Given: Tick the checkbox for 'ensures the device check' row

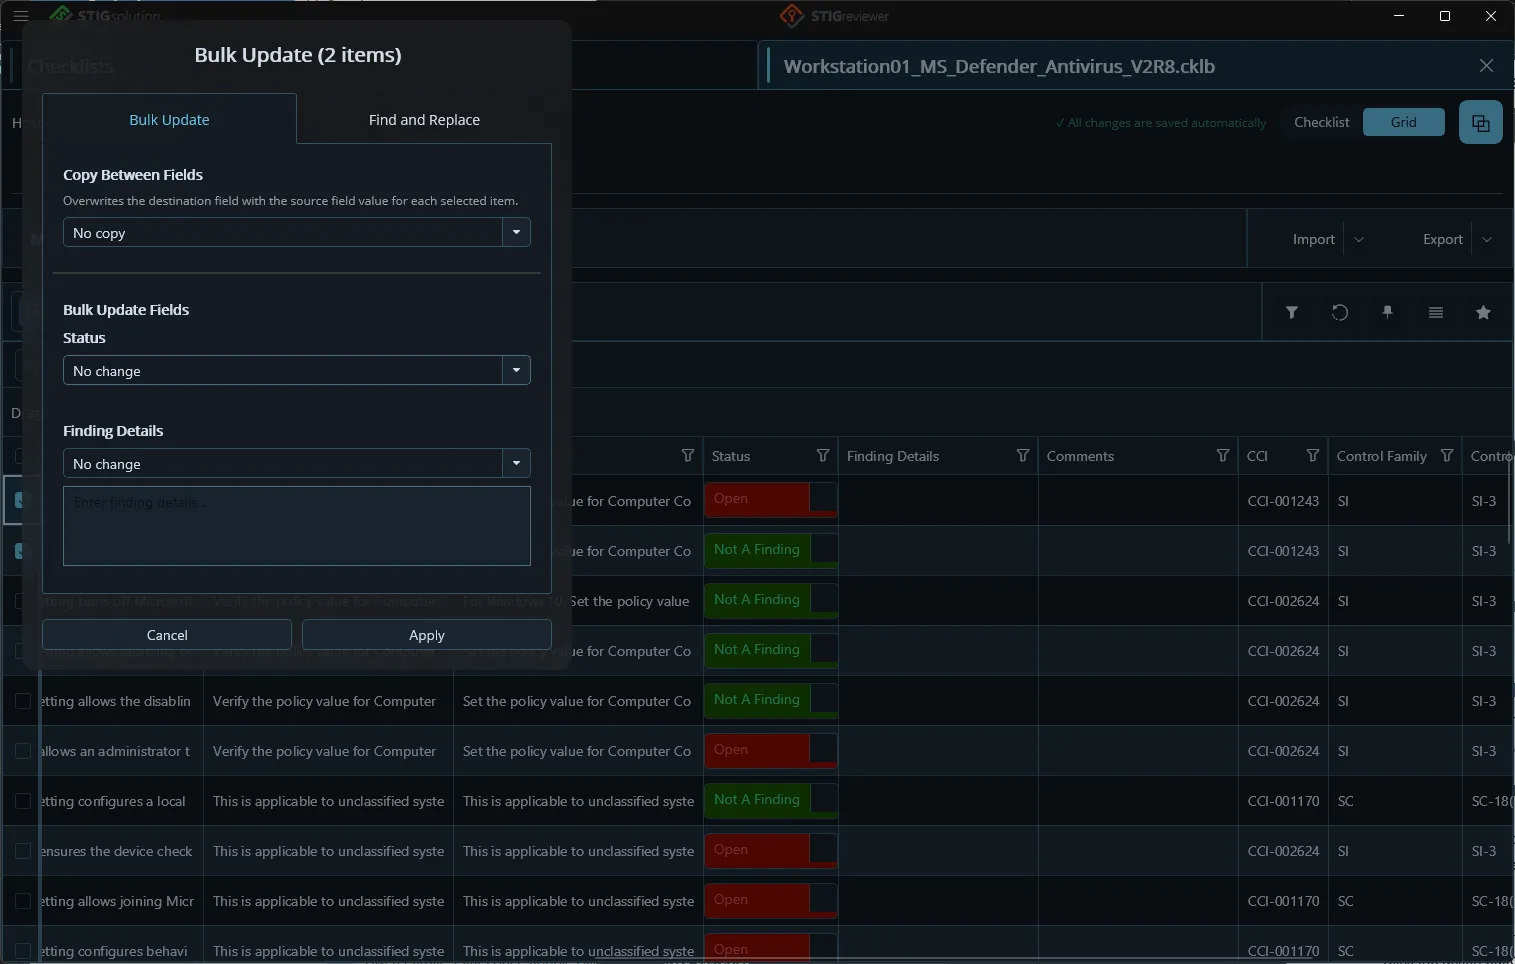Looking at the screenshot, I should [x=23, y=851].
